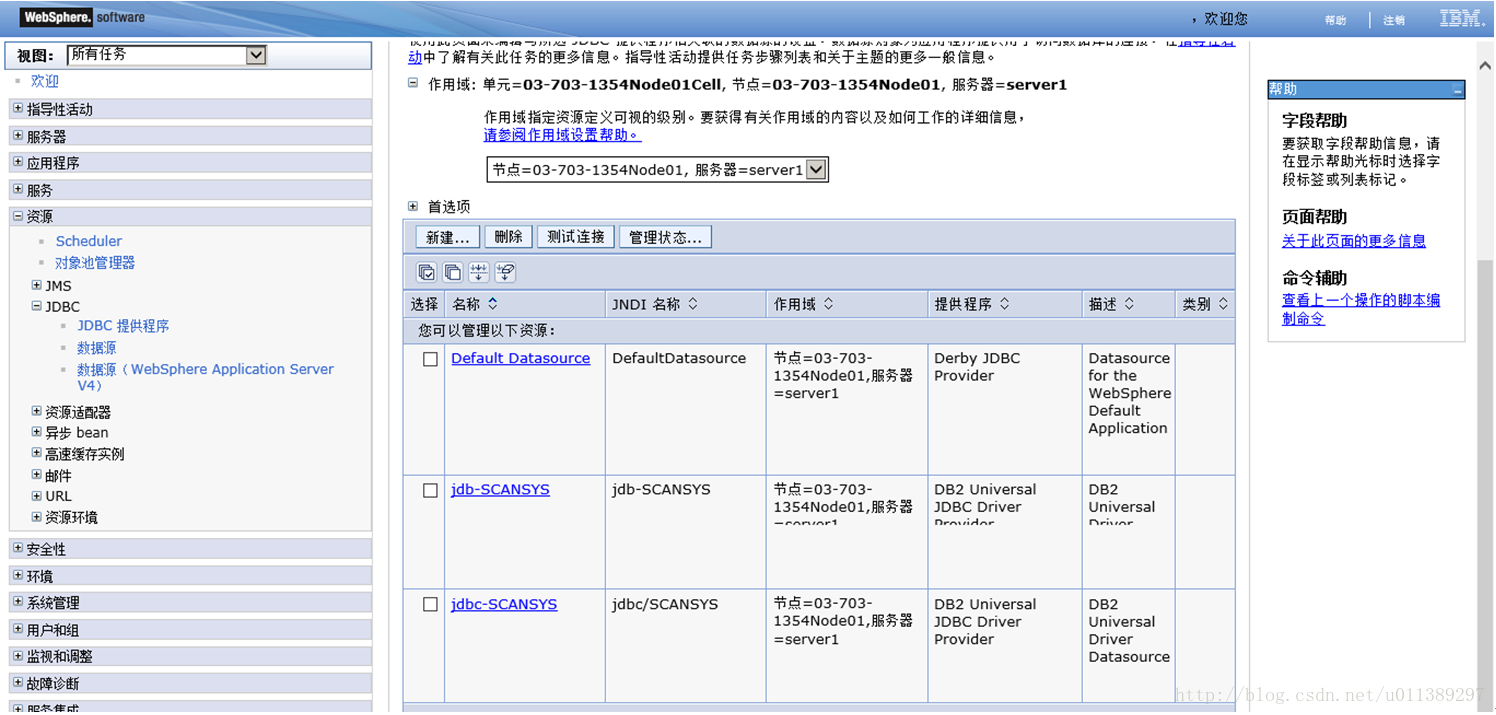The height and width of the screenshot is (715, 1496).
Task: Expand the 服务器 navigation group
Action: (18, 136)
